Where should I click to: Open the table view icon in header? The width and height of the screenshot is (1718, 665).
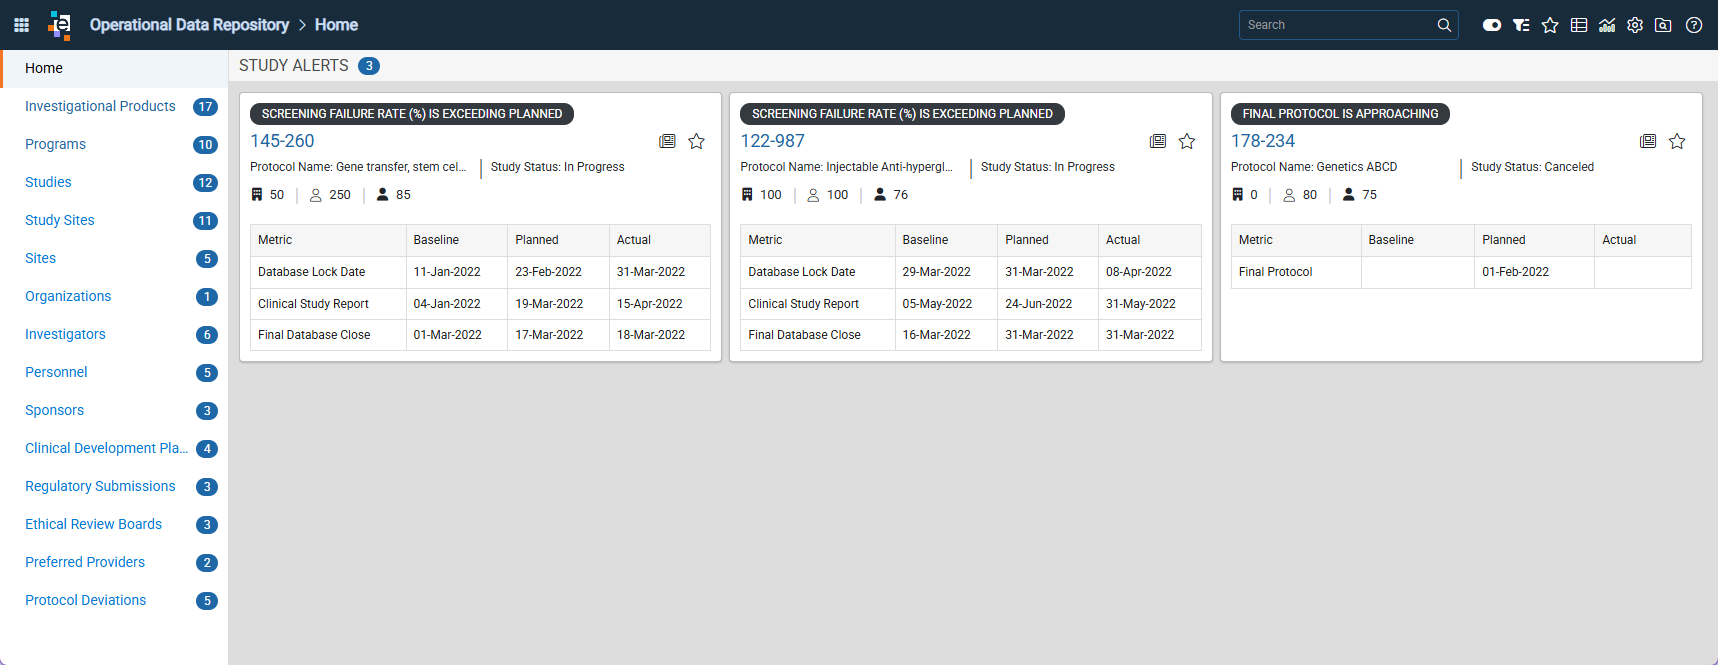tap(1579, 25)
